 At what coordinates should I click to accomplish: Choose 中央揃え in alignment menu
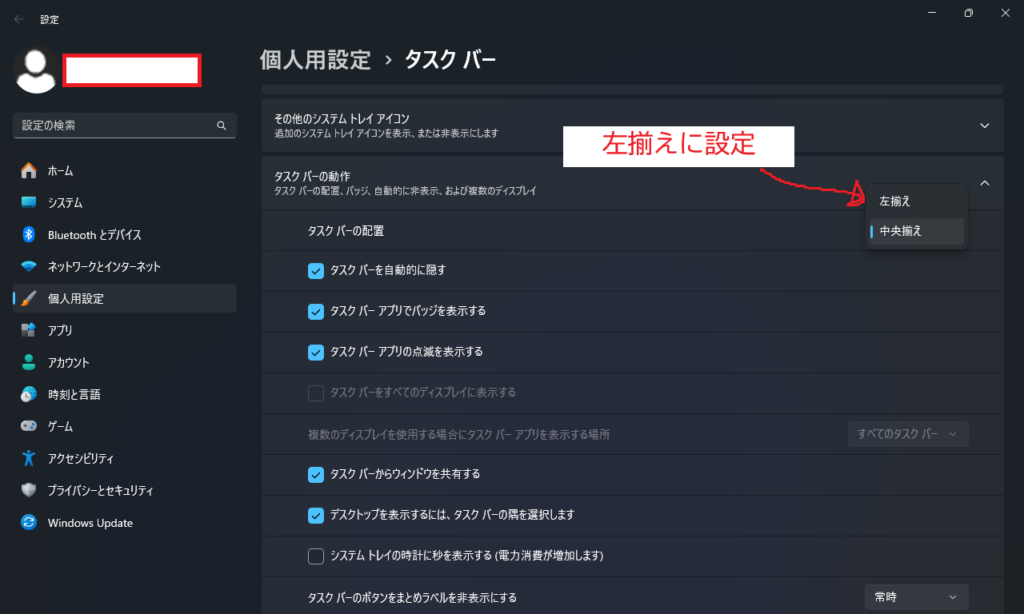[x=900, y=231]
